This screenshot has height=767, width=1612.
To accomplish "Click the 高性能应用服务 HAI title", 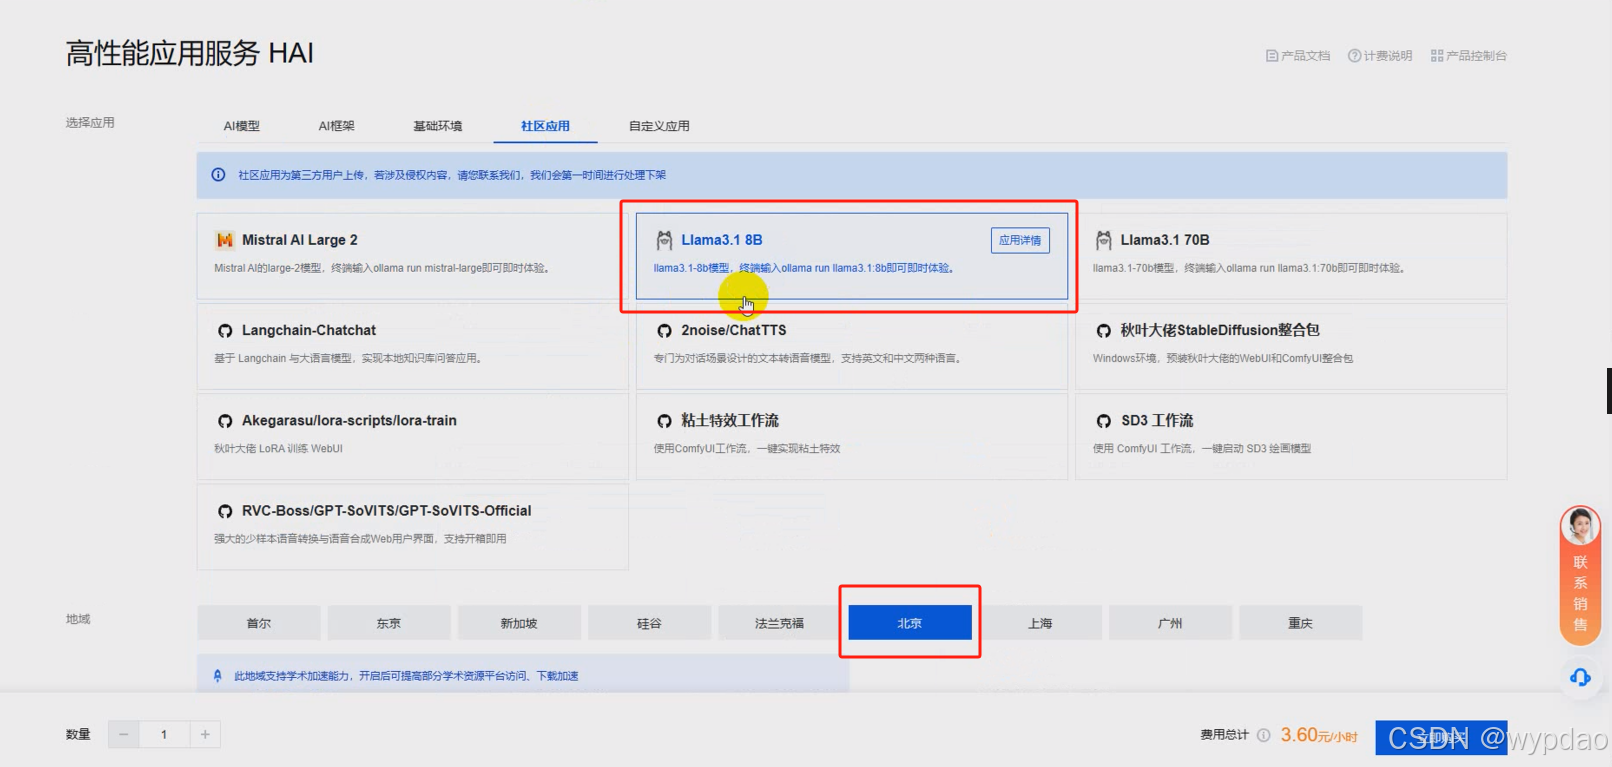I will pyautogui.click(x=190, y=53).
